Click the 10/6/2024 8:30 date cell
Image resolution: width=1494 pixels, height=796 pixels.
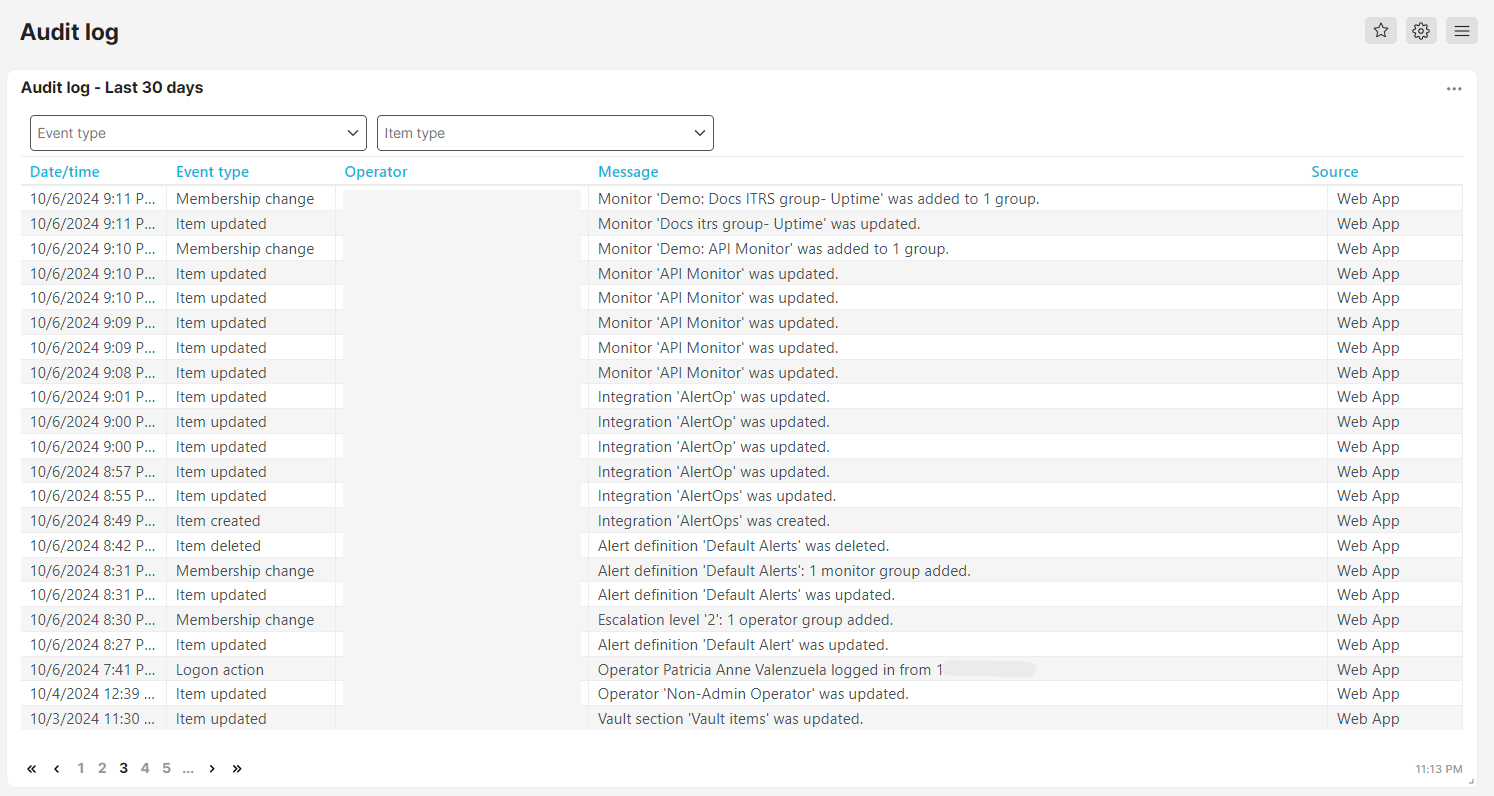(x=92, y=620)
